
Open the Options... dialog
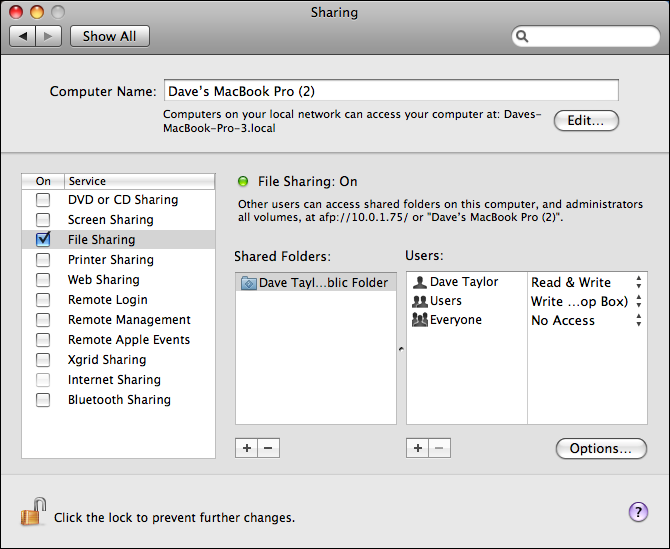pyautogui.click(x=601, y=449)
